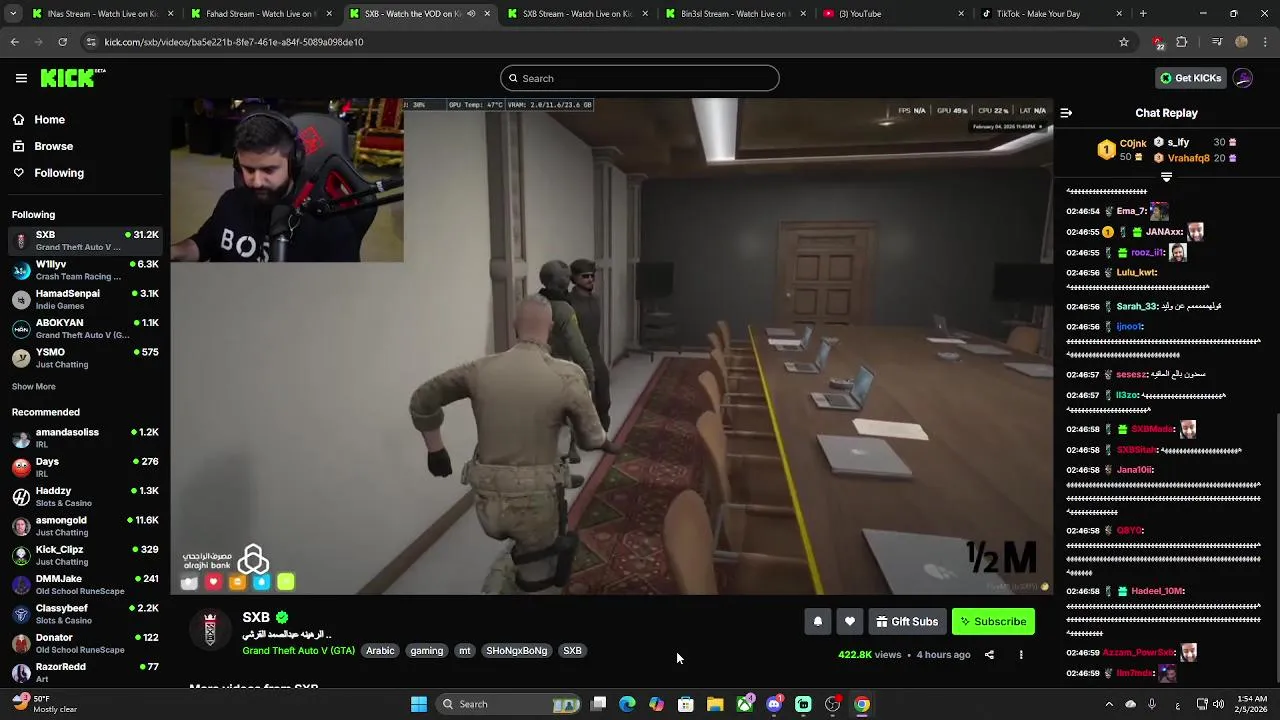1280x720 pixels.
Task: Switch to the YouTube browser tab
Action: [x=893, y=14]
